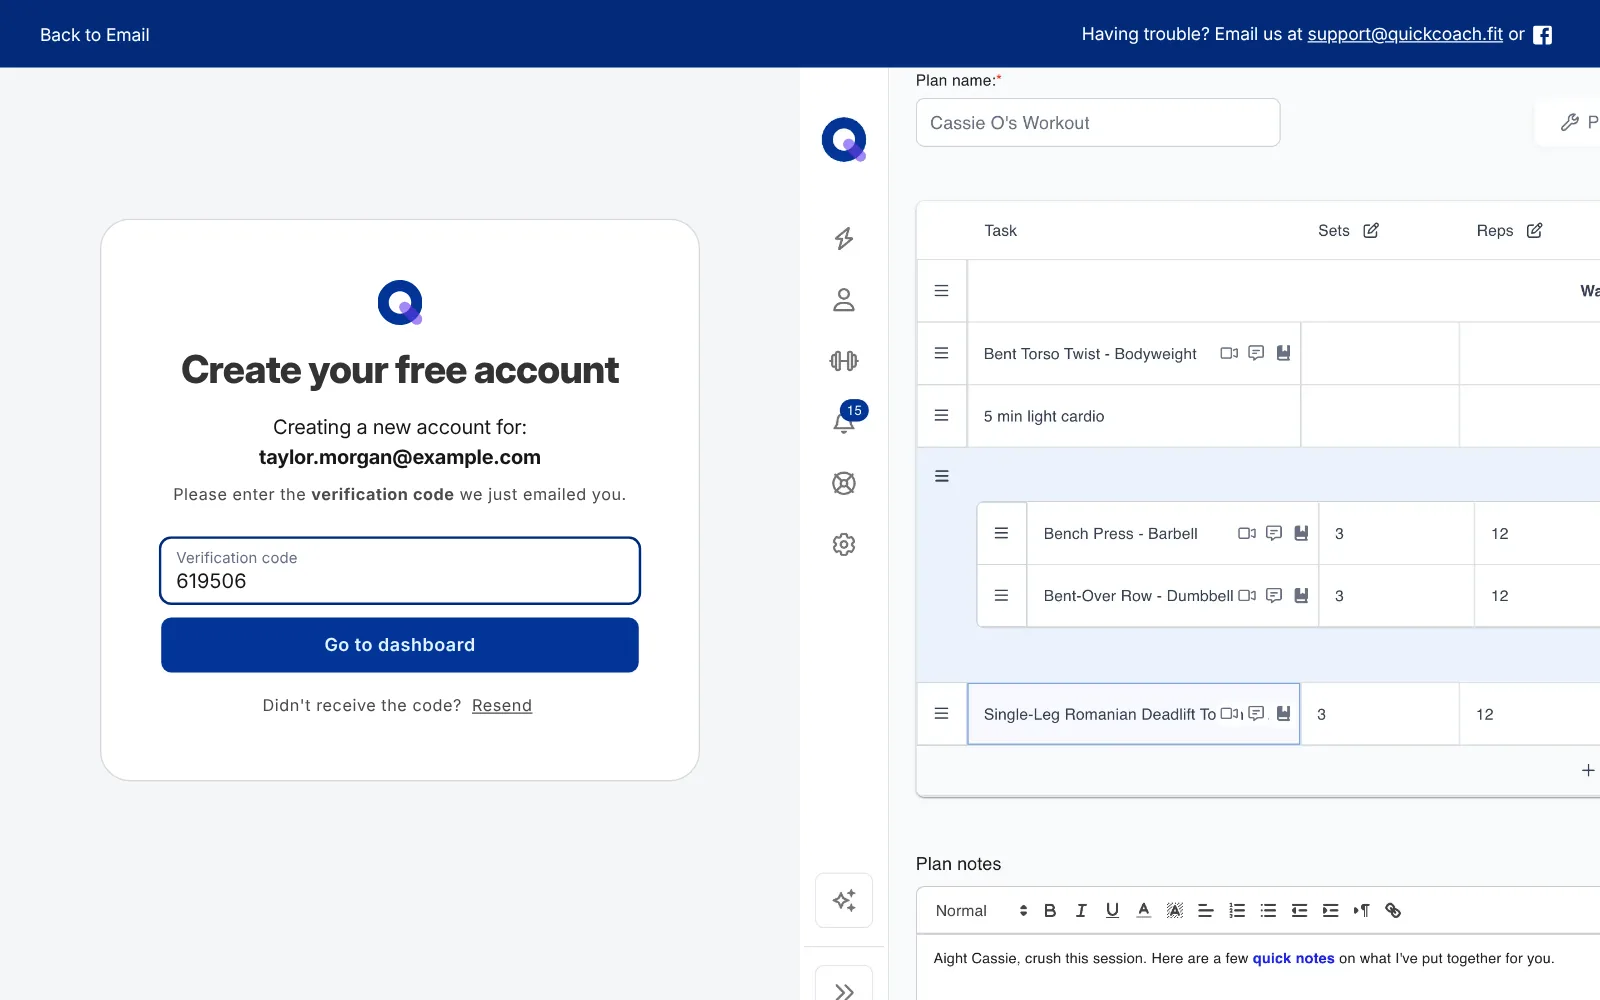Grab drag handle of the first section row
The width and height of the screenshot is (1600, 1000).
941,291
